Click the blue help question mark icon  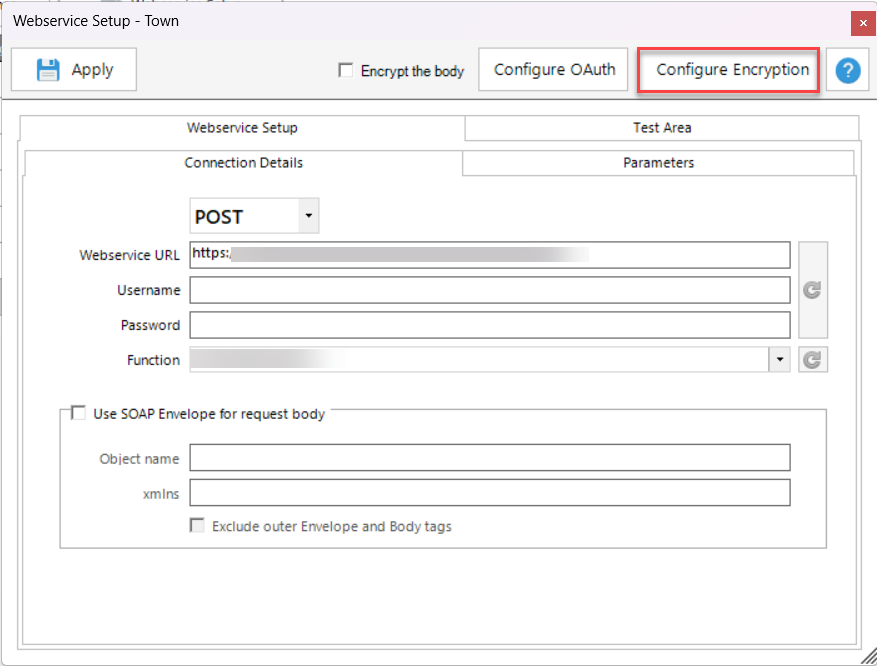[x=848, y=70]
